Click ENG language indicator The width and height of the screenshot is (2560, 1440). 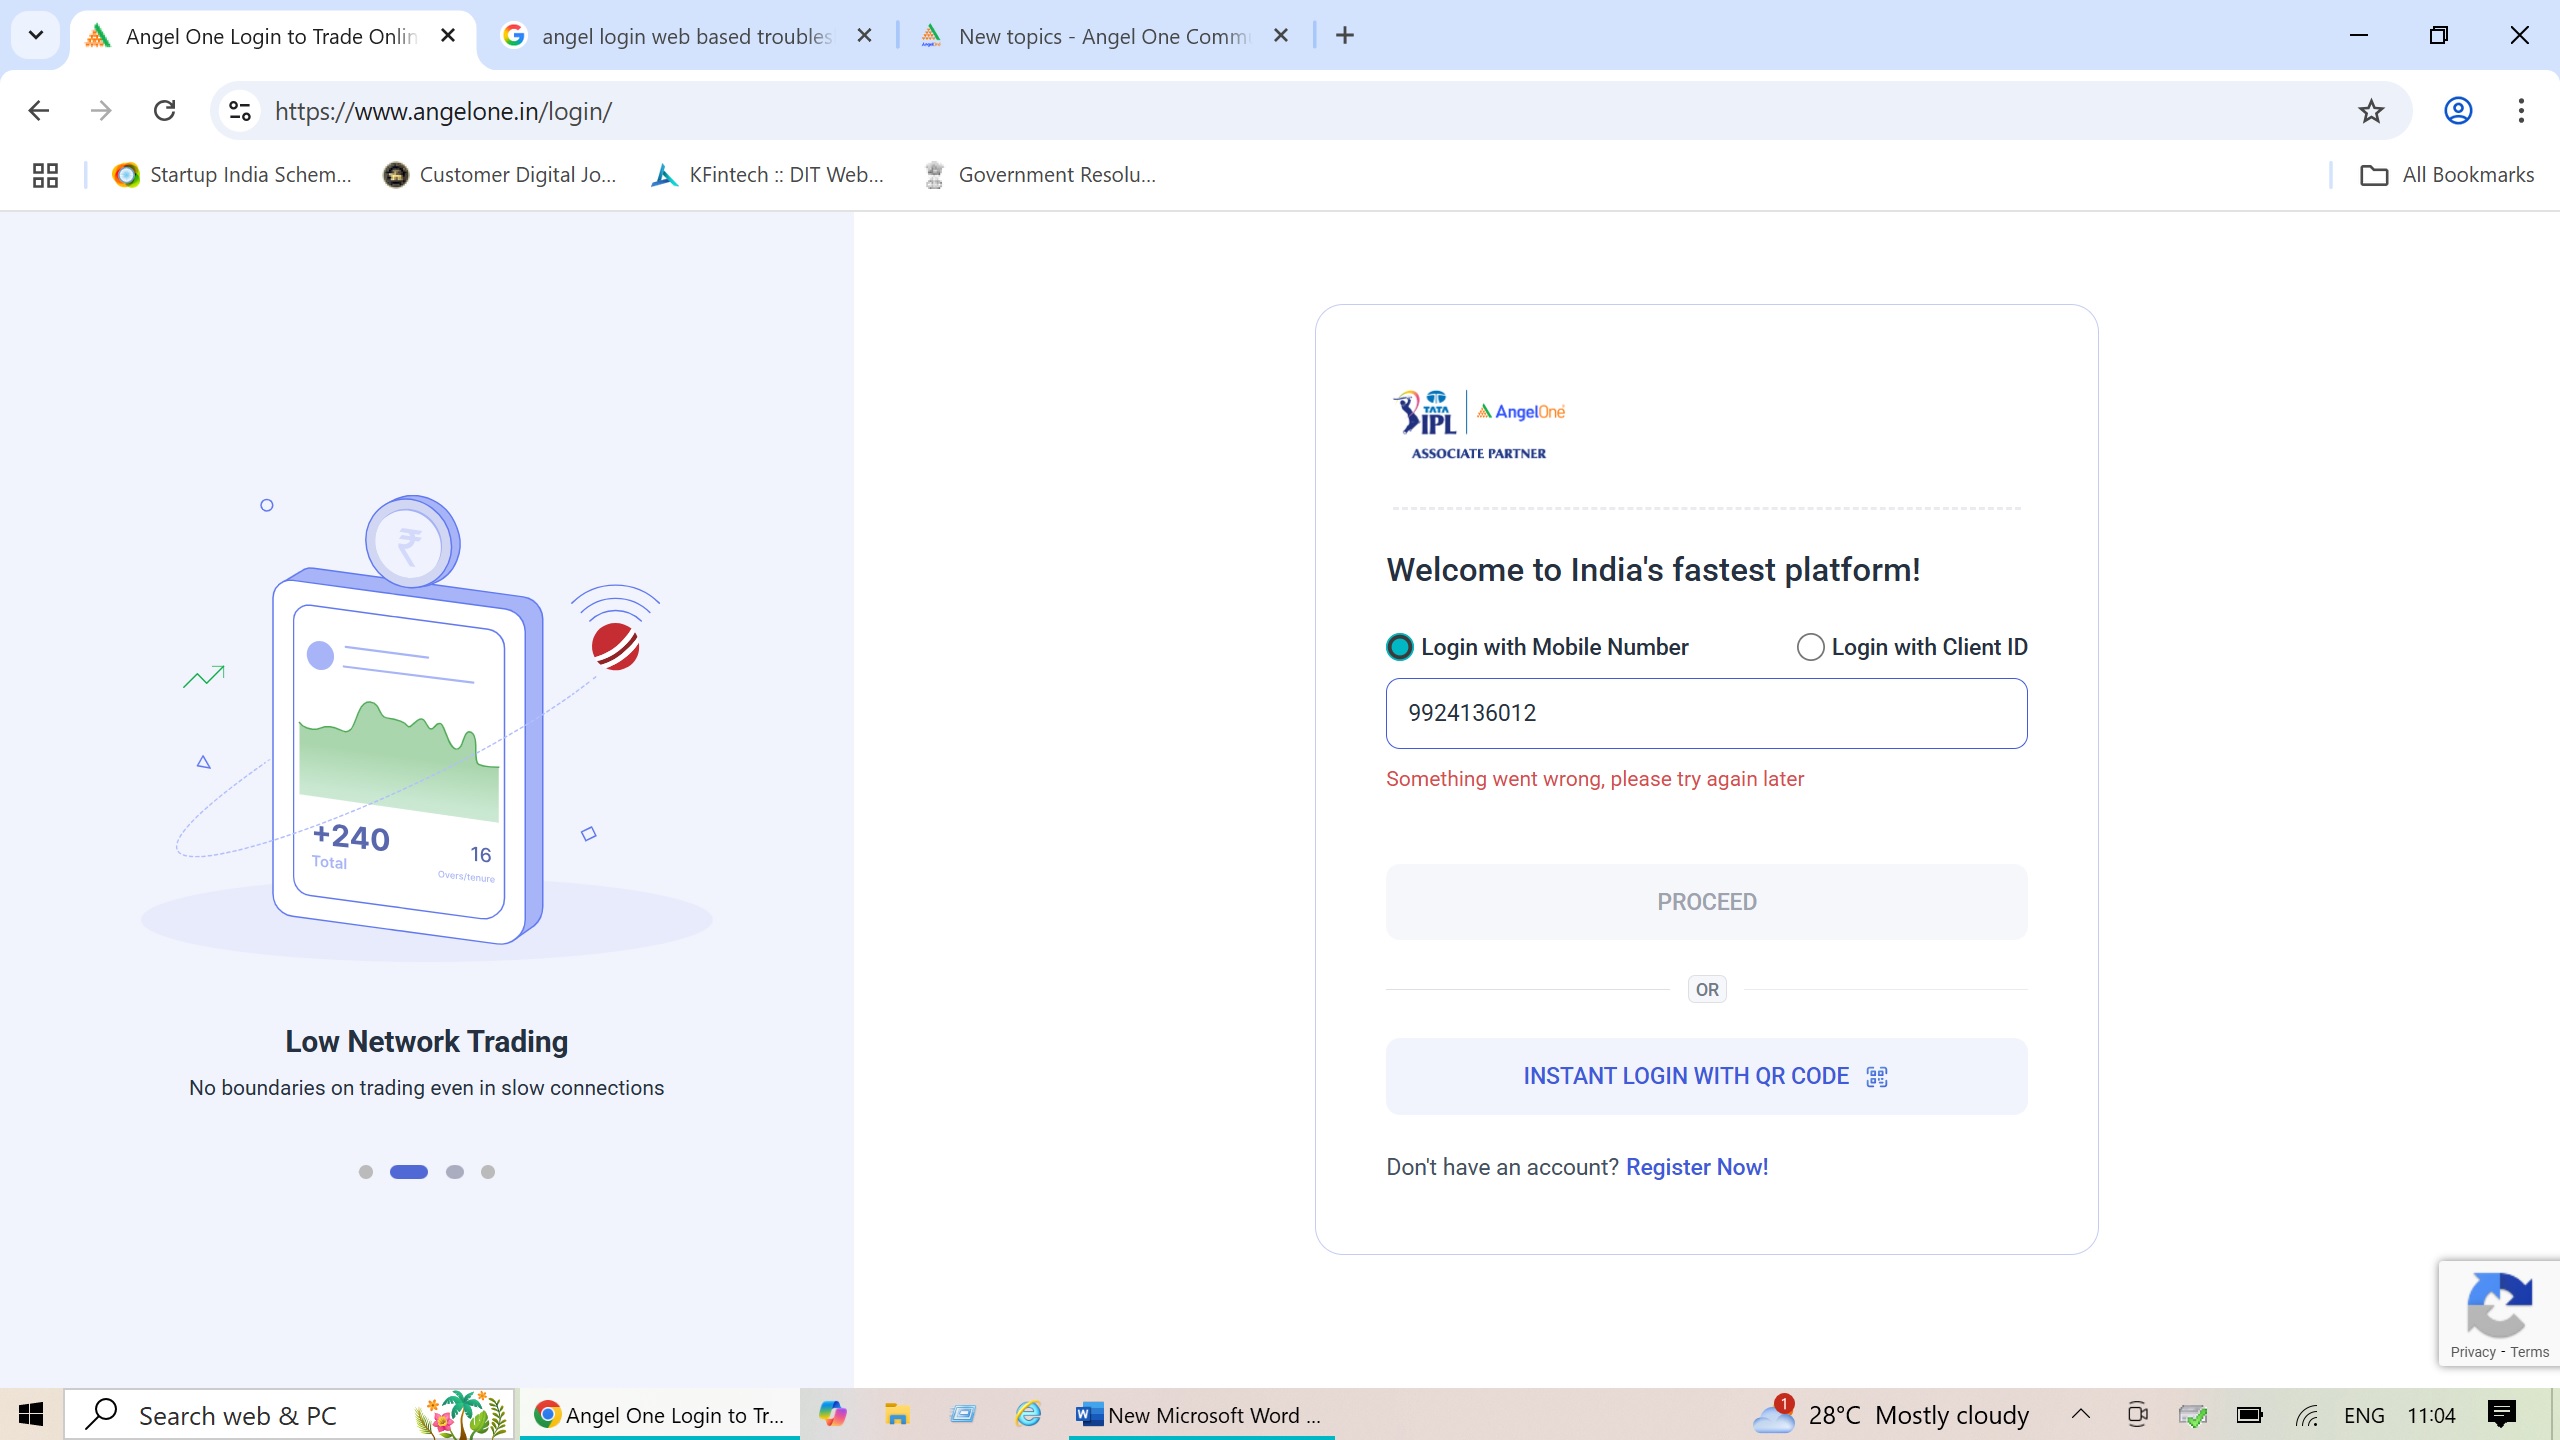(2364, 1414)
